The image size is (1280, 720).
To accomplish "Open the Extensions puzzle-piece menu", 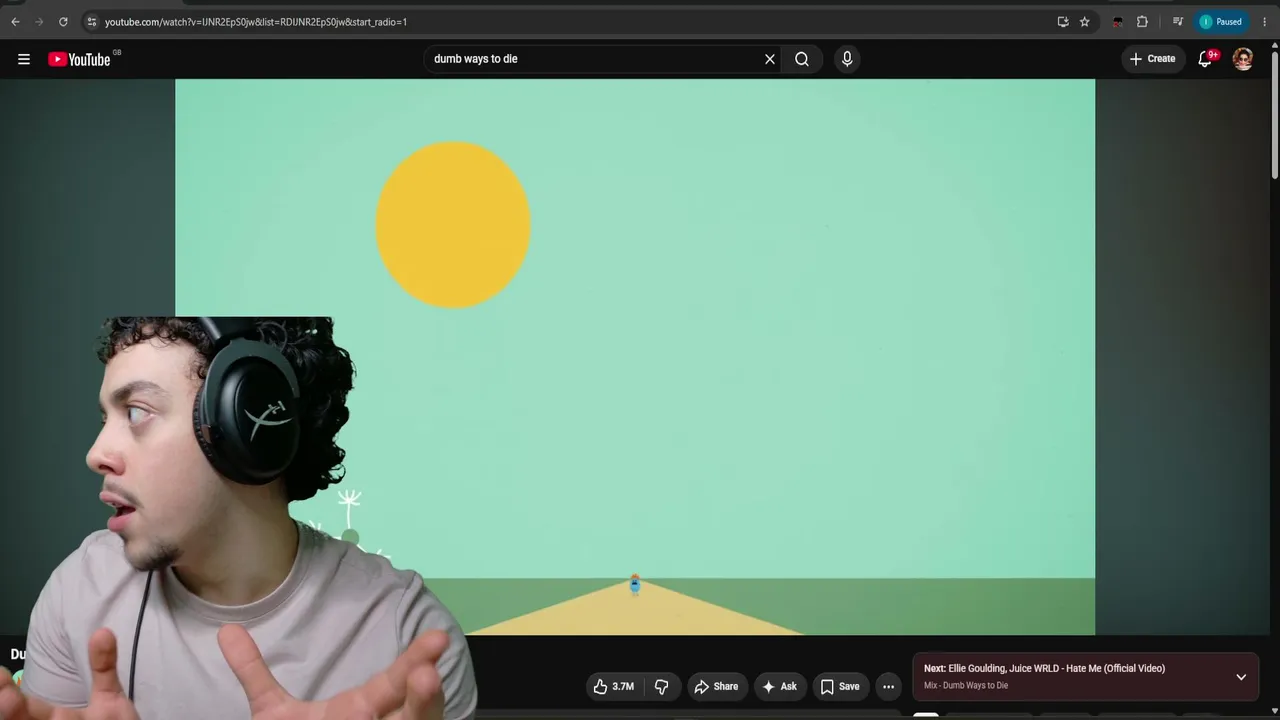I will (1142, 22).
